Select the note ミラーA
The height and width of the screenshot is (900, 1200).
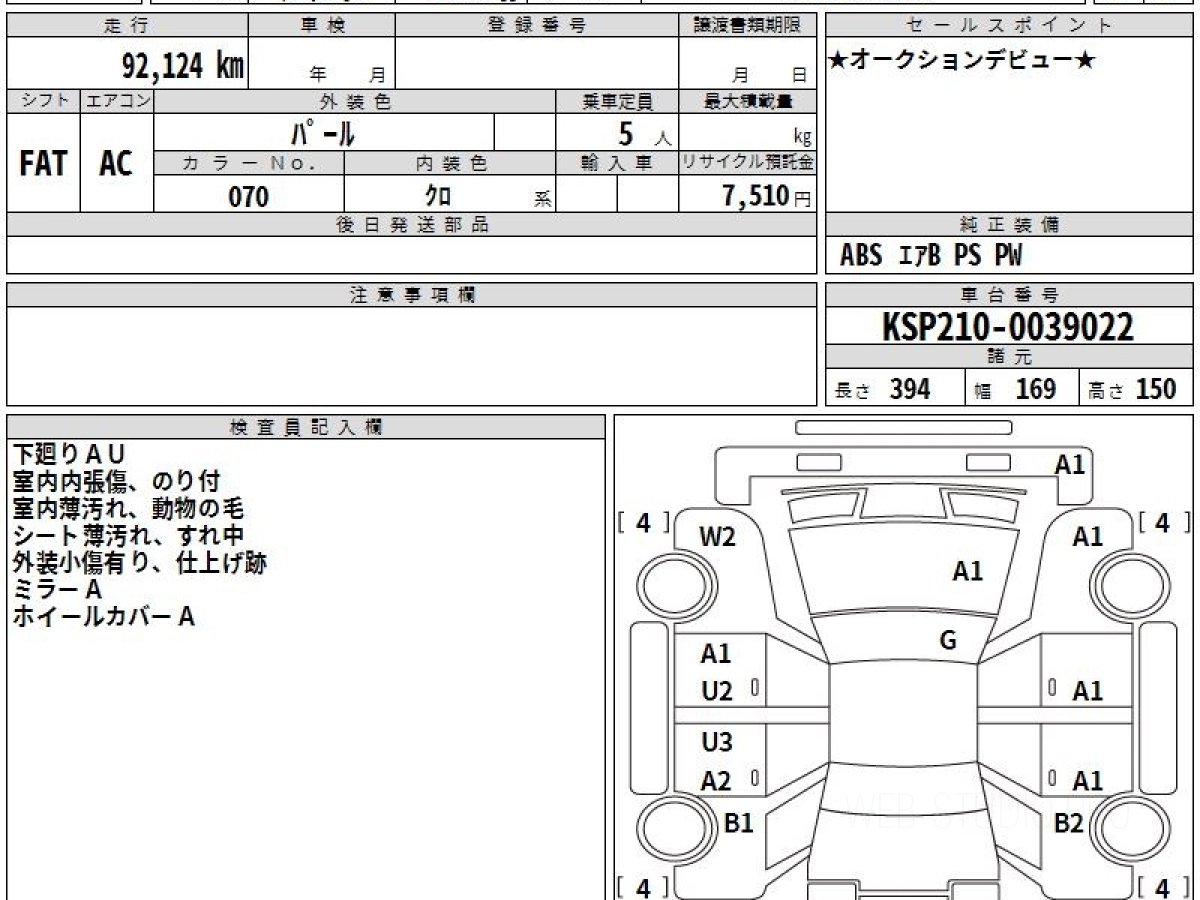(57, 590)
